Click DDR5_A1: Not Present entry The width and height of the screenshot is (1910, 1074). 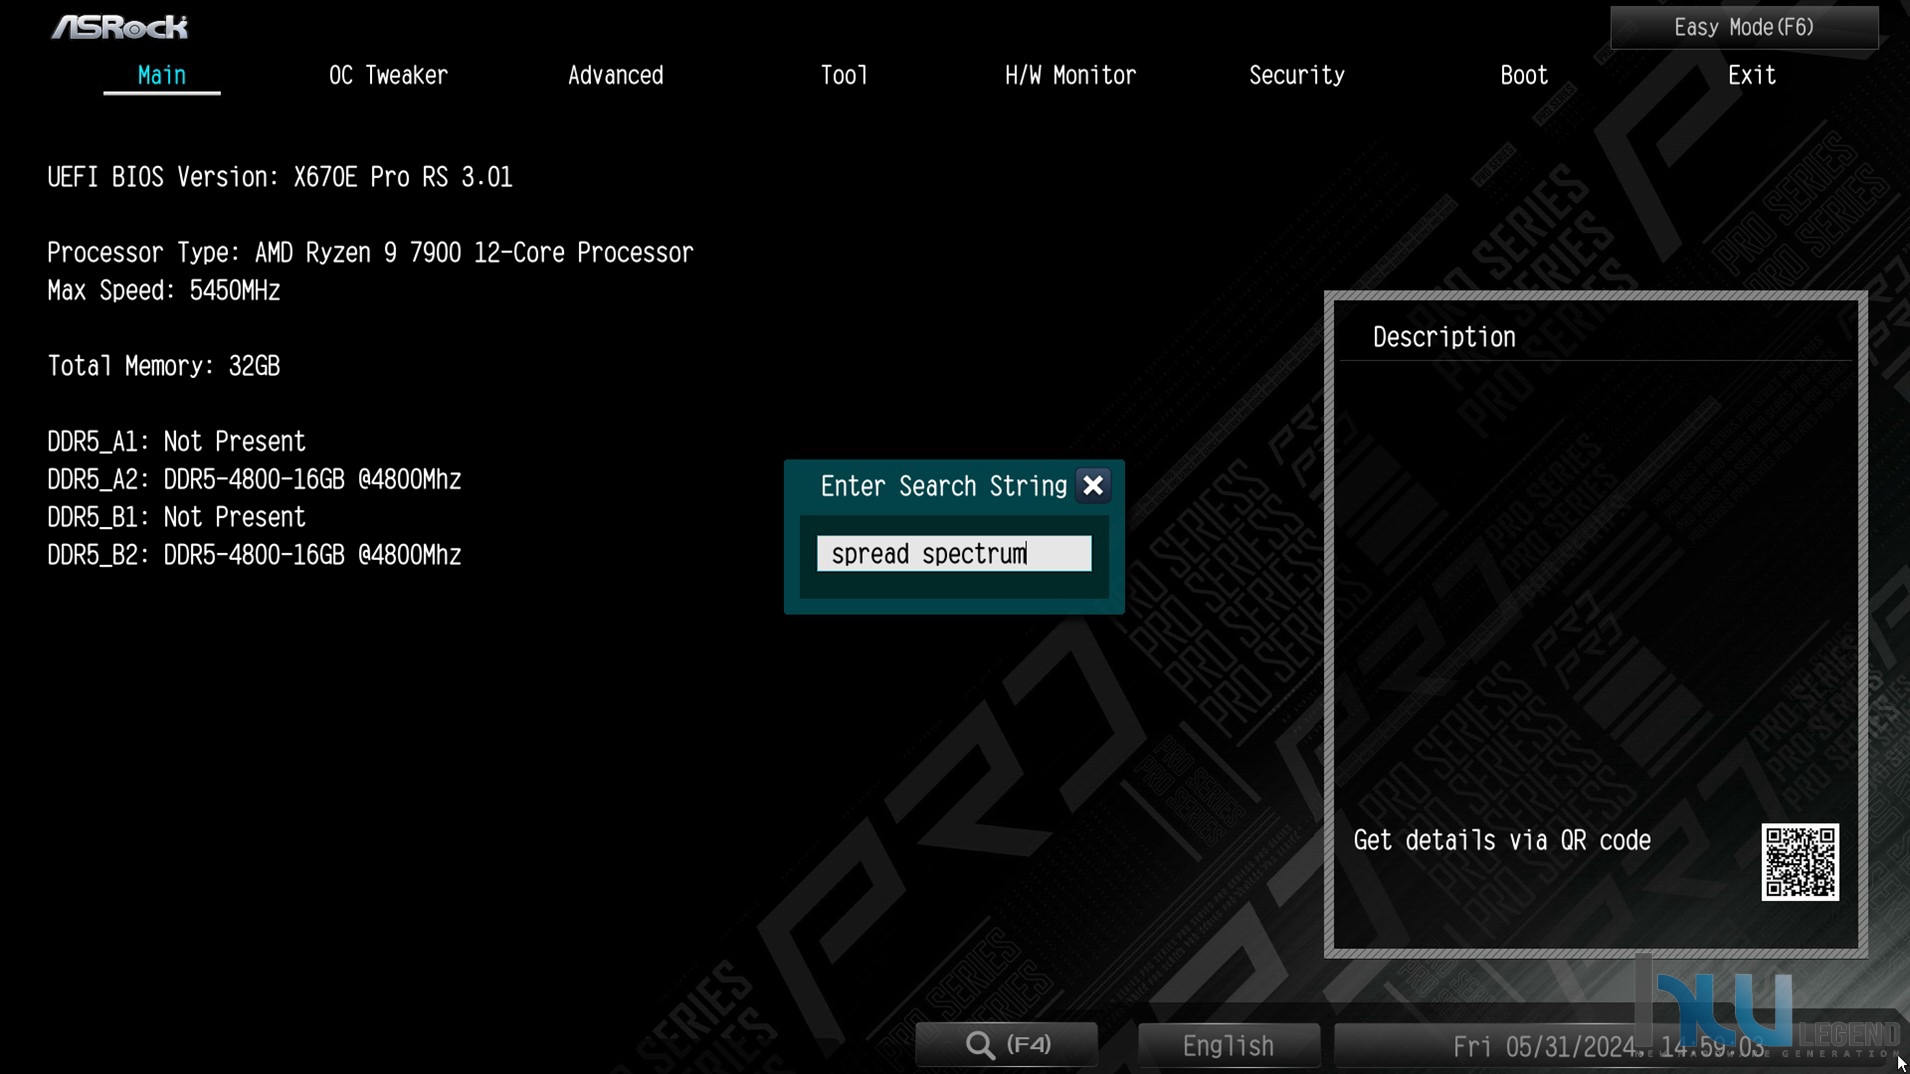coord(177,442)
